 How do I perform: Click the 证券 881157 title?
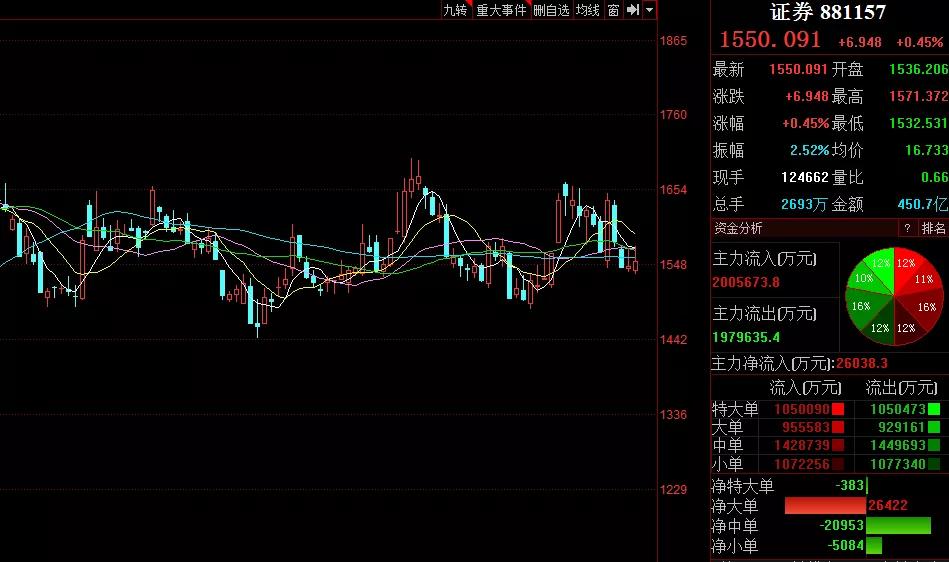[x=827, y=12]
